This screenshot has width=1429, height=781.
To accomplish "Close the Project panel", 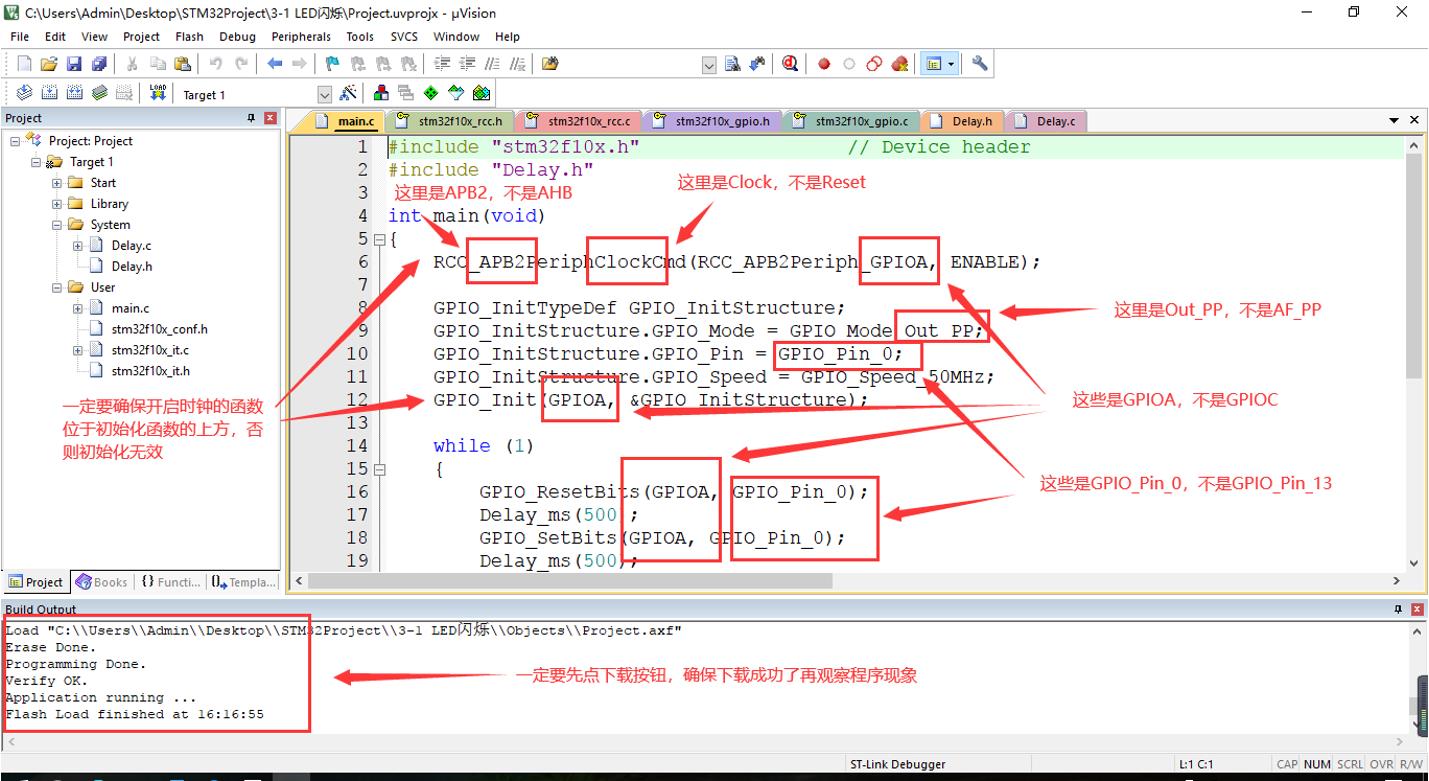I will point(270,118).
